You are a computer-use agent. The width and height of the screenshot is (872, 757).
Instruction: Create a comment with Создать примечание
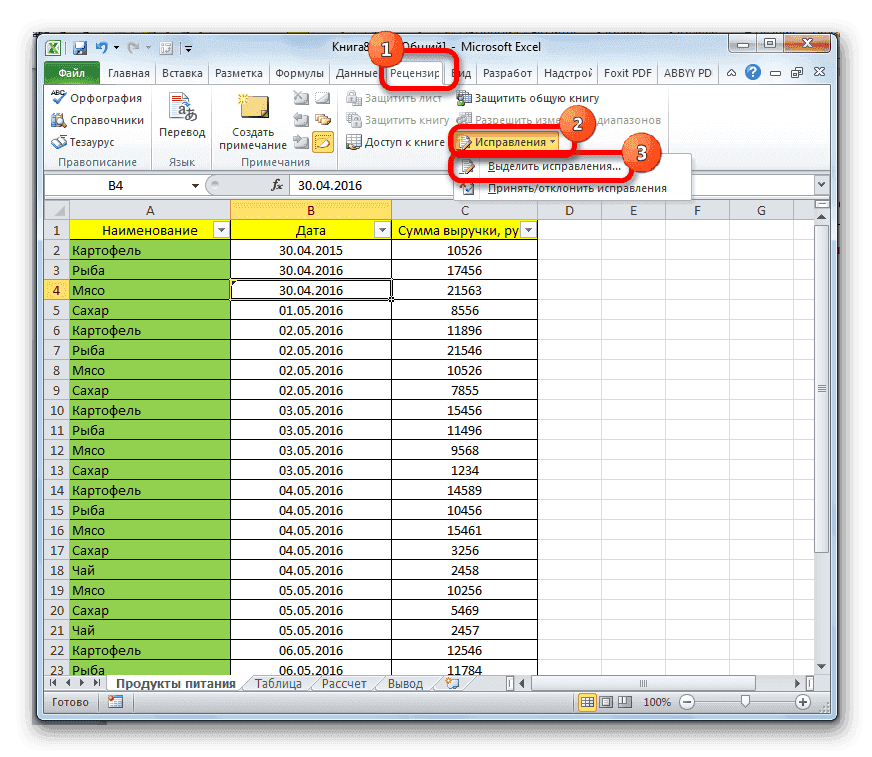pos(253,115)
